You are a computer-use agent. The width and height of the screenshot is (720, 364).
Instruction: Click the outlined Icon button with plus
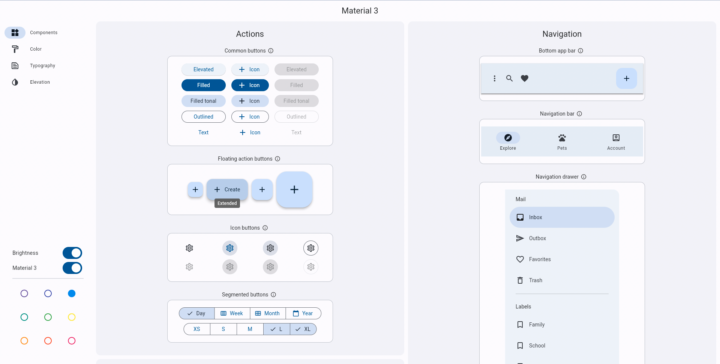tap(250, 117)
